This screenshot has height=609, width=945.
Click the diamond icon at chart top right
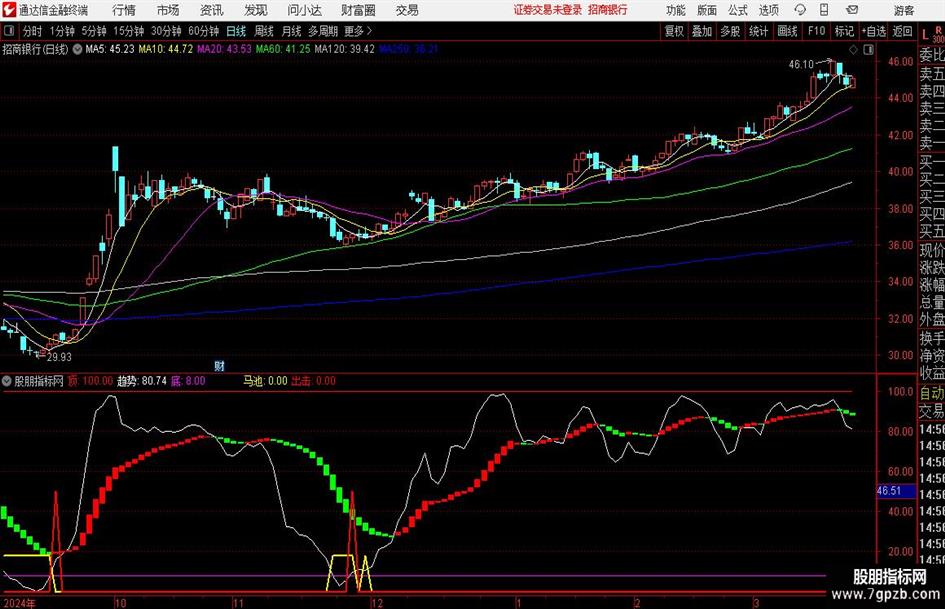point(853,49)
